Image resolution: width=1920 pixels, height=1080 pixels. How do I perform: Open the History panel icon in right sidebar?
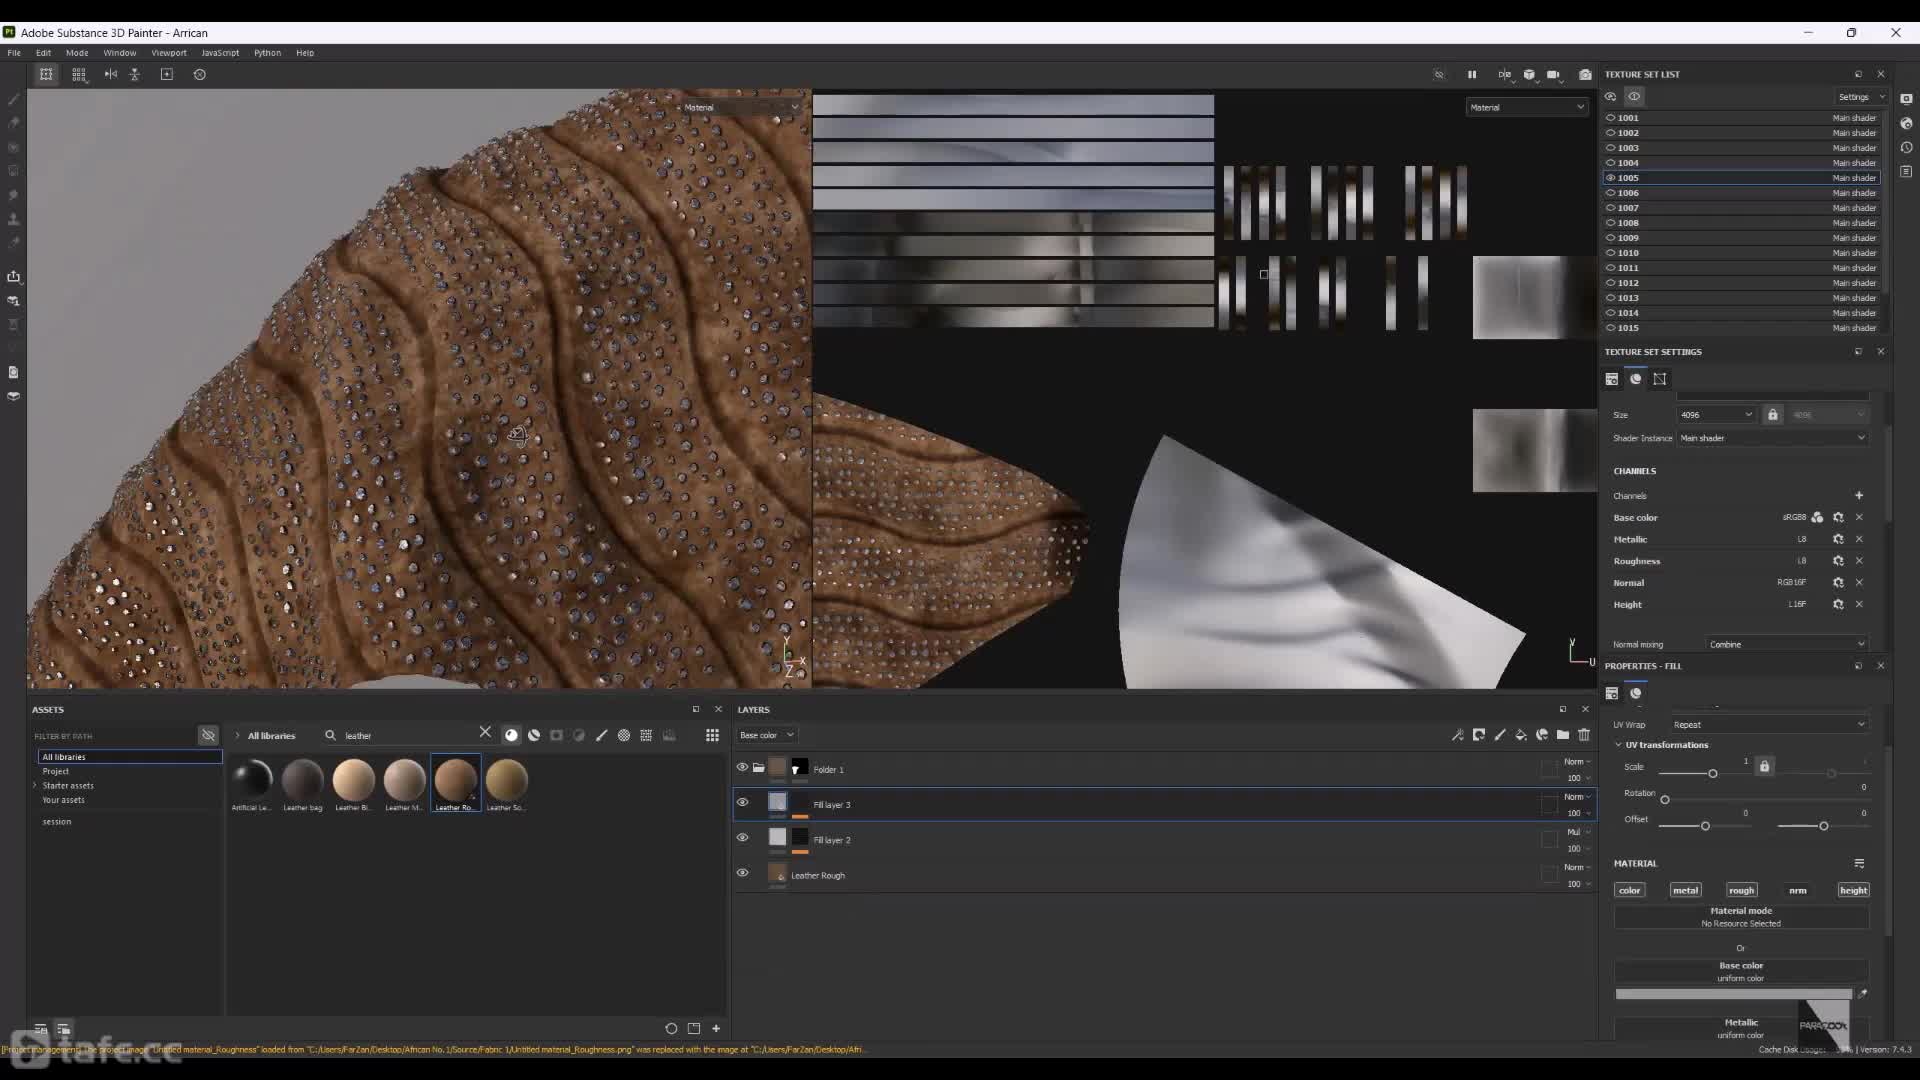coord(1907,147)
